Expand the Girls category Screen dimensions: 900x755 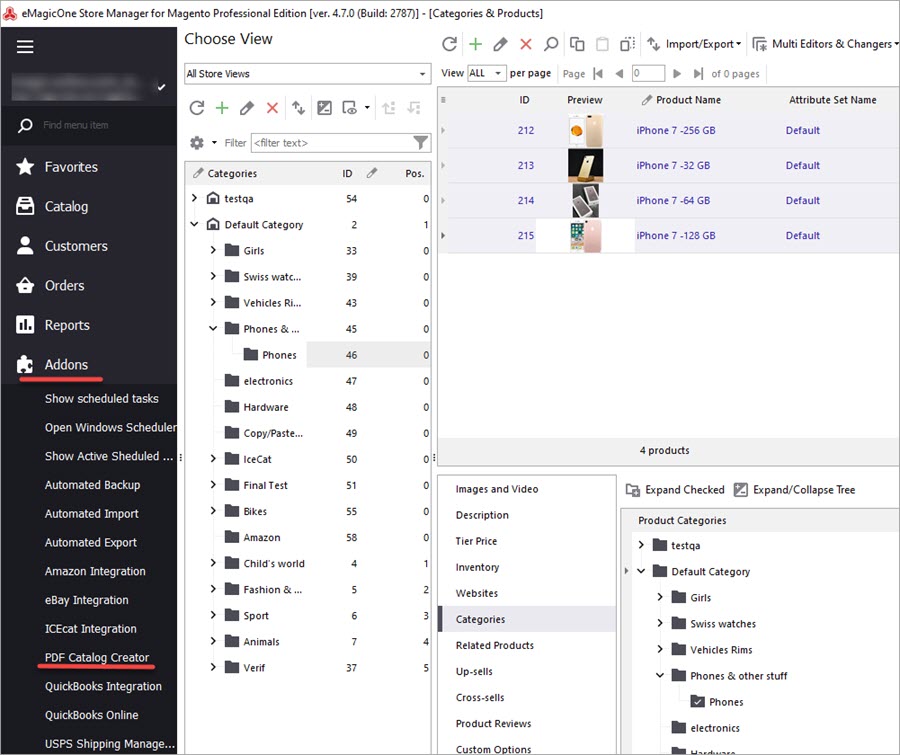(x=213, y=250)
